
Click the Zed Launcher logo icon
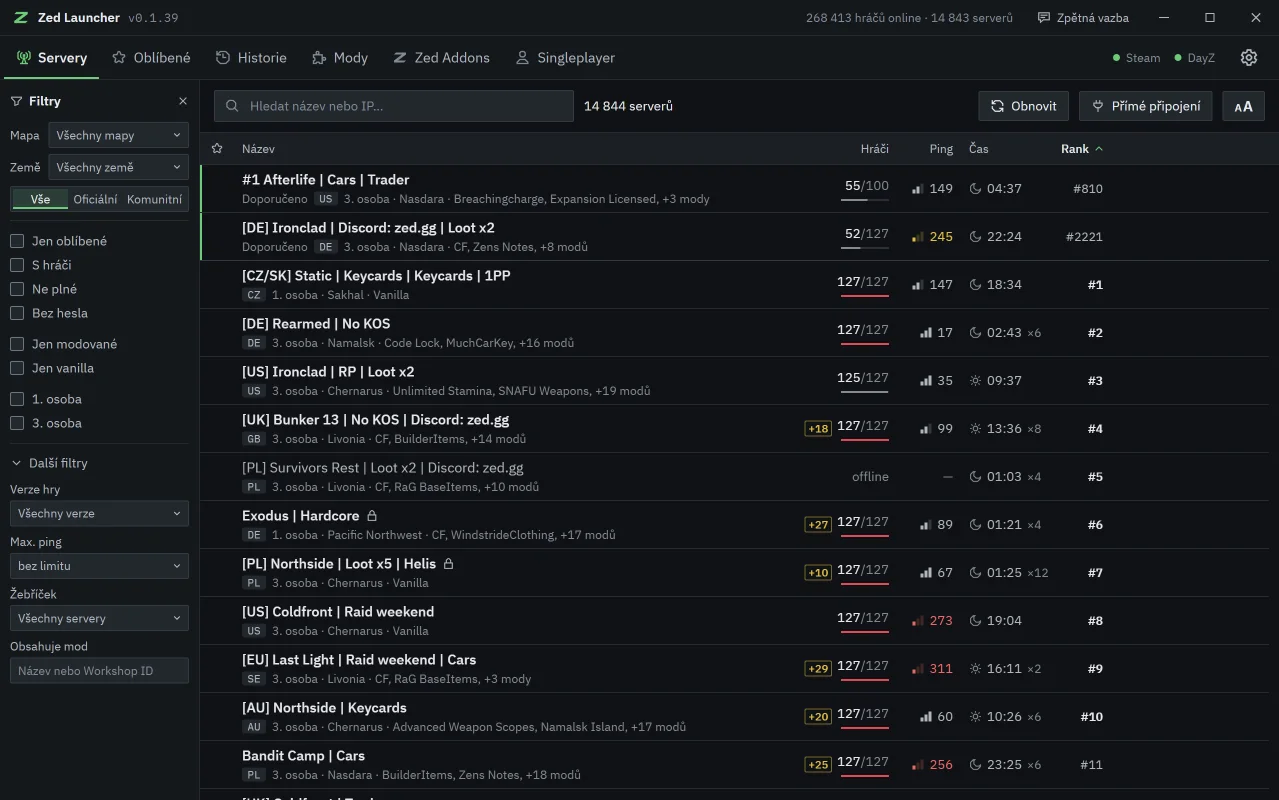(21, 18)
